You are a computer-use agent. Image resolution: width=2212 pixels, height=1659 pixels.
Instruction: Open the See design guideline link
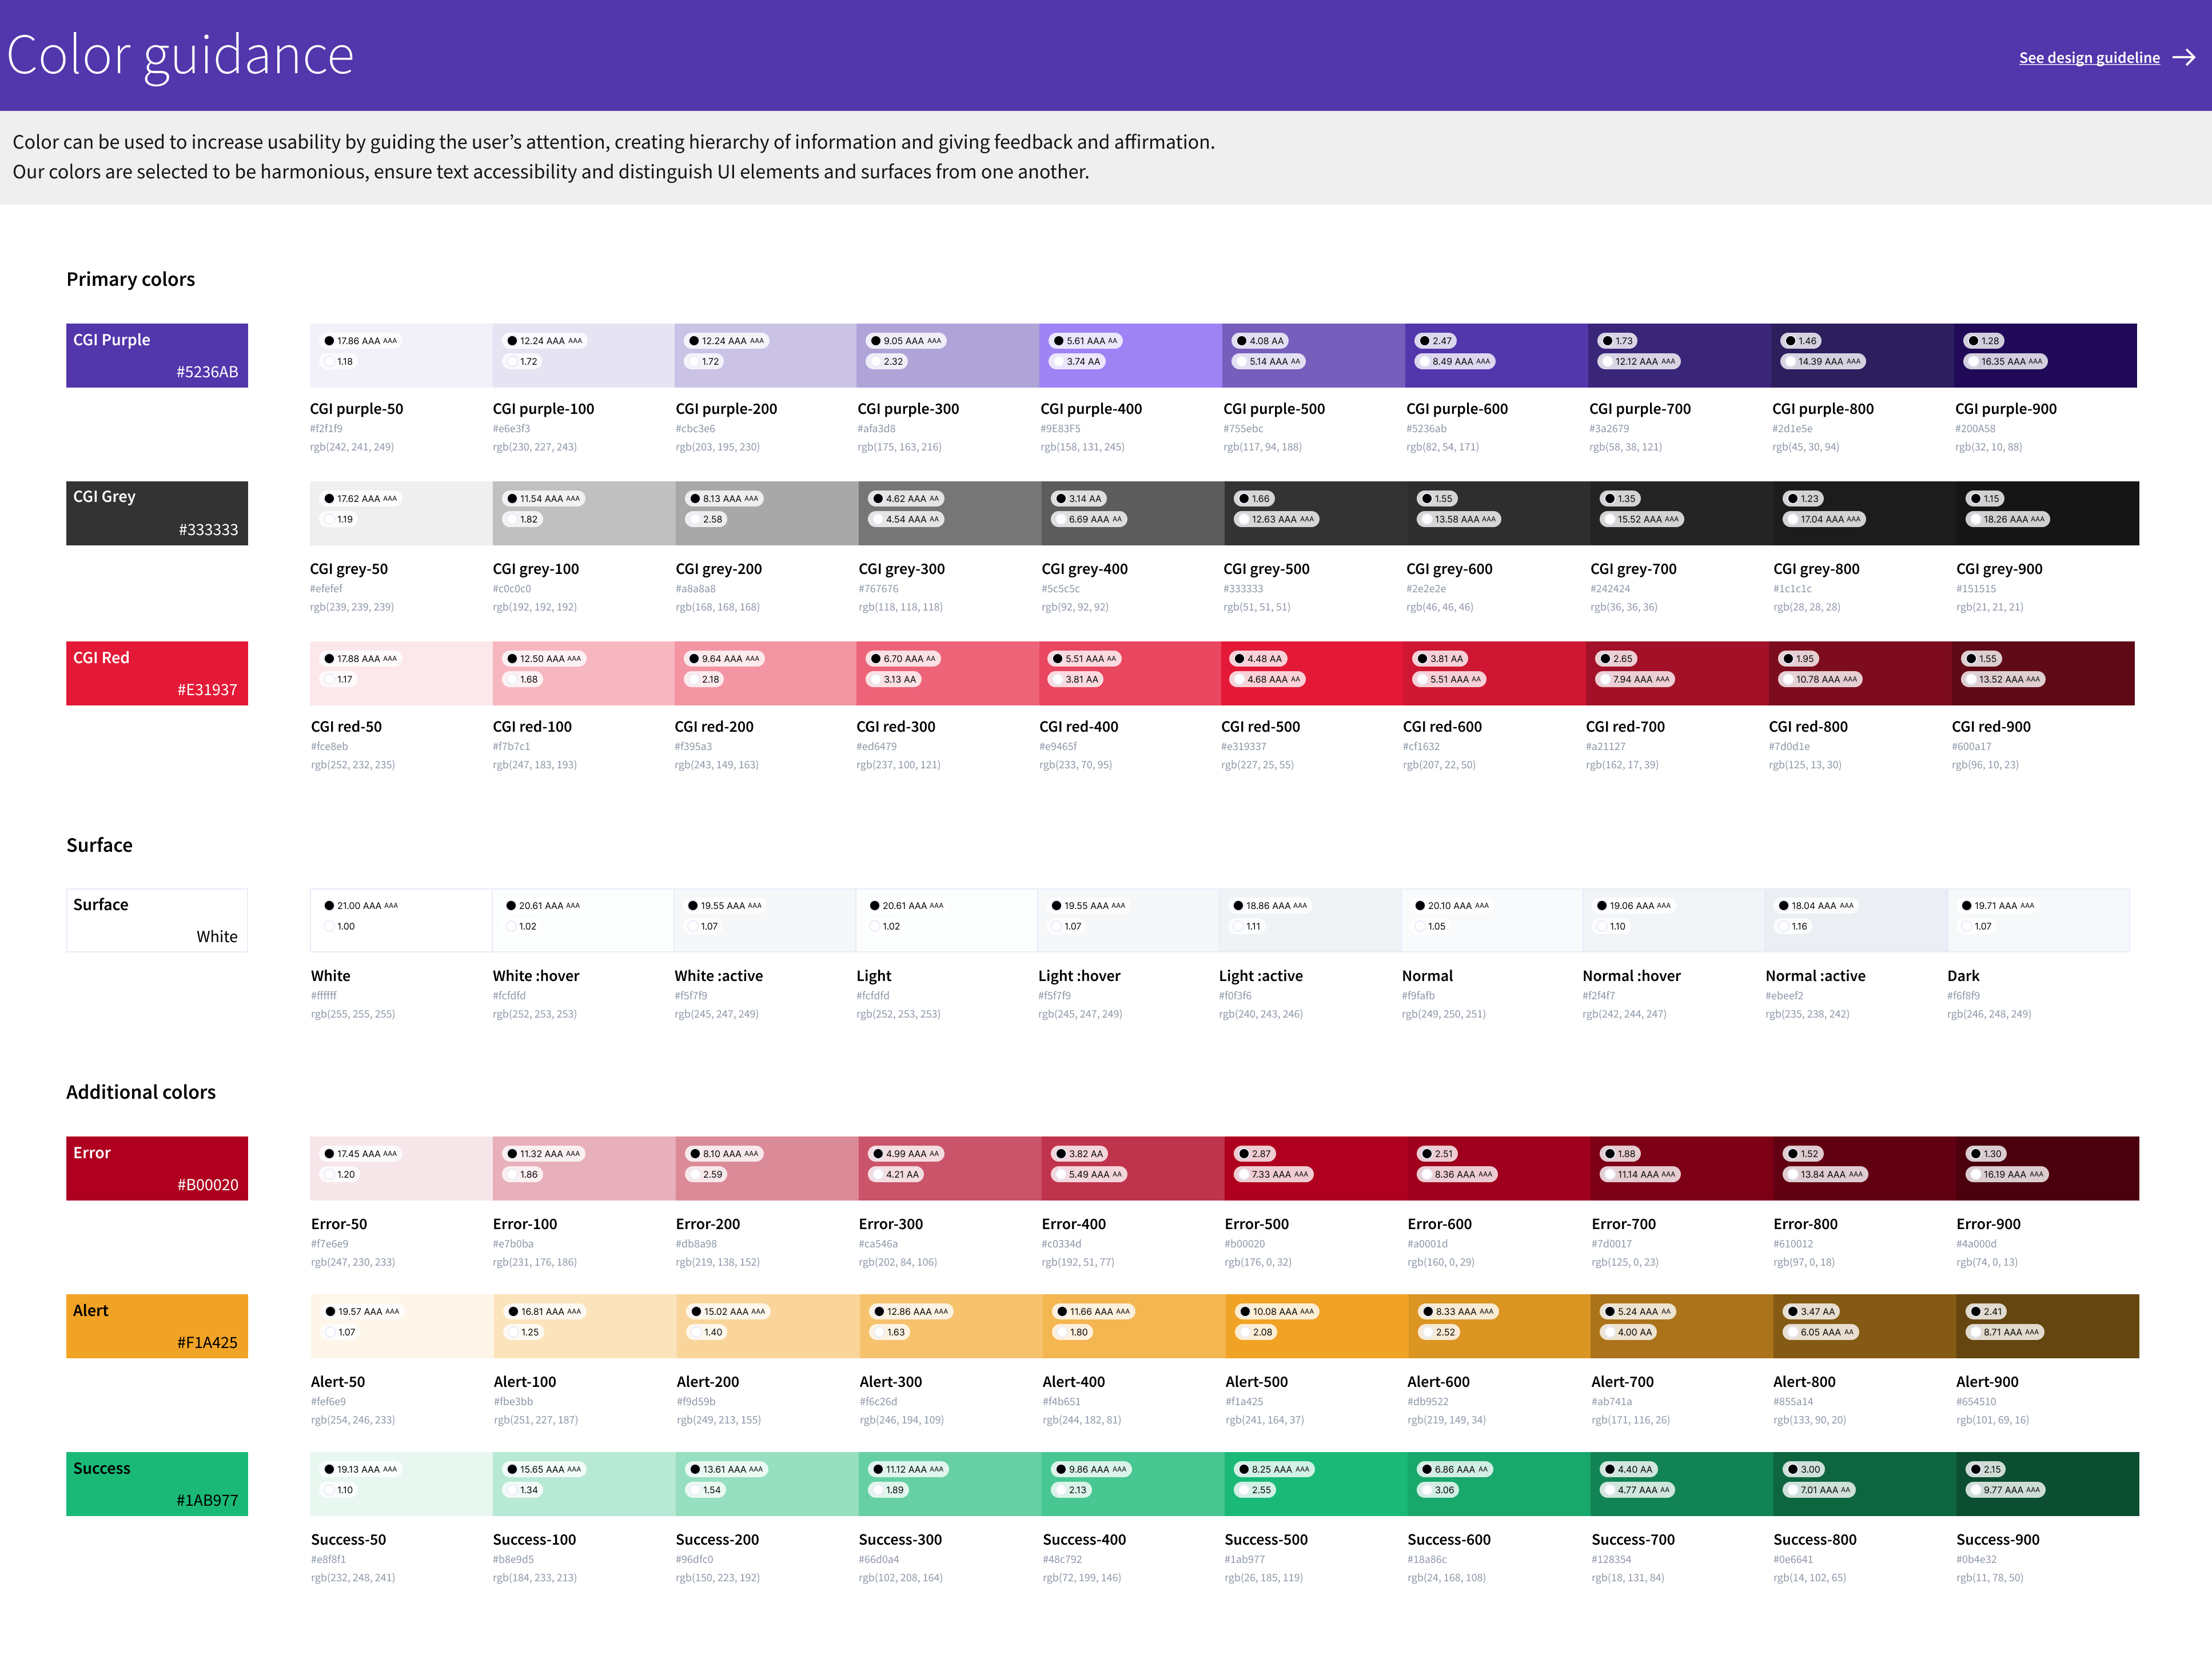(2089, 57)
